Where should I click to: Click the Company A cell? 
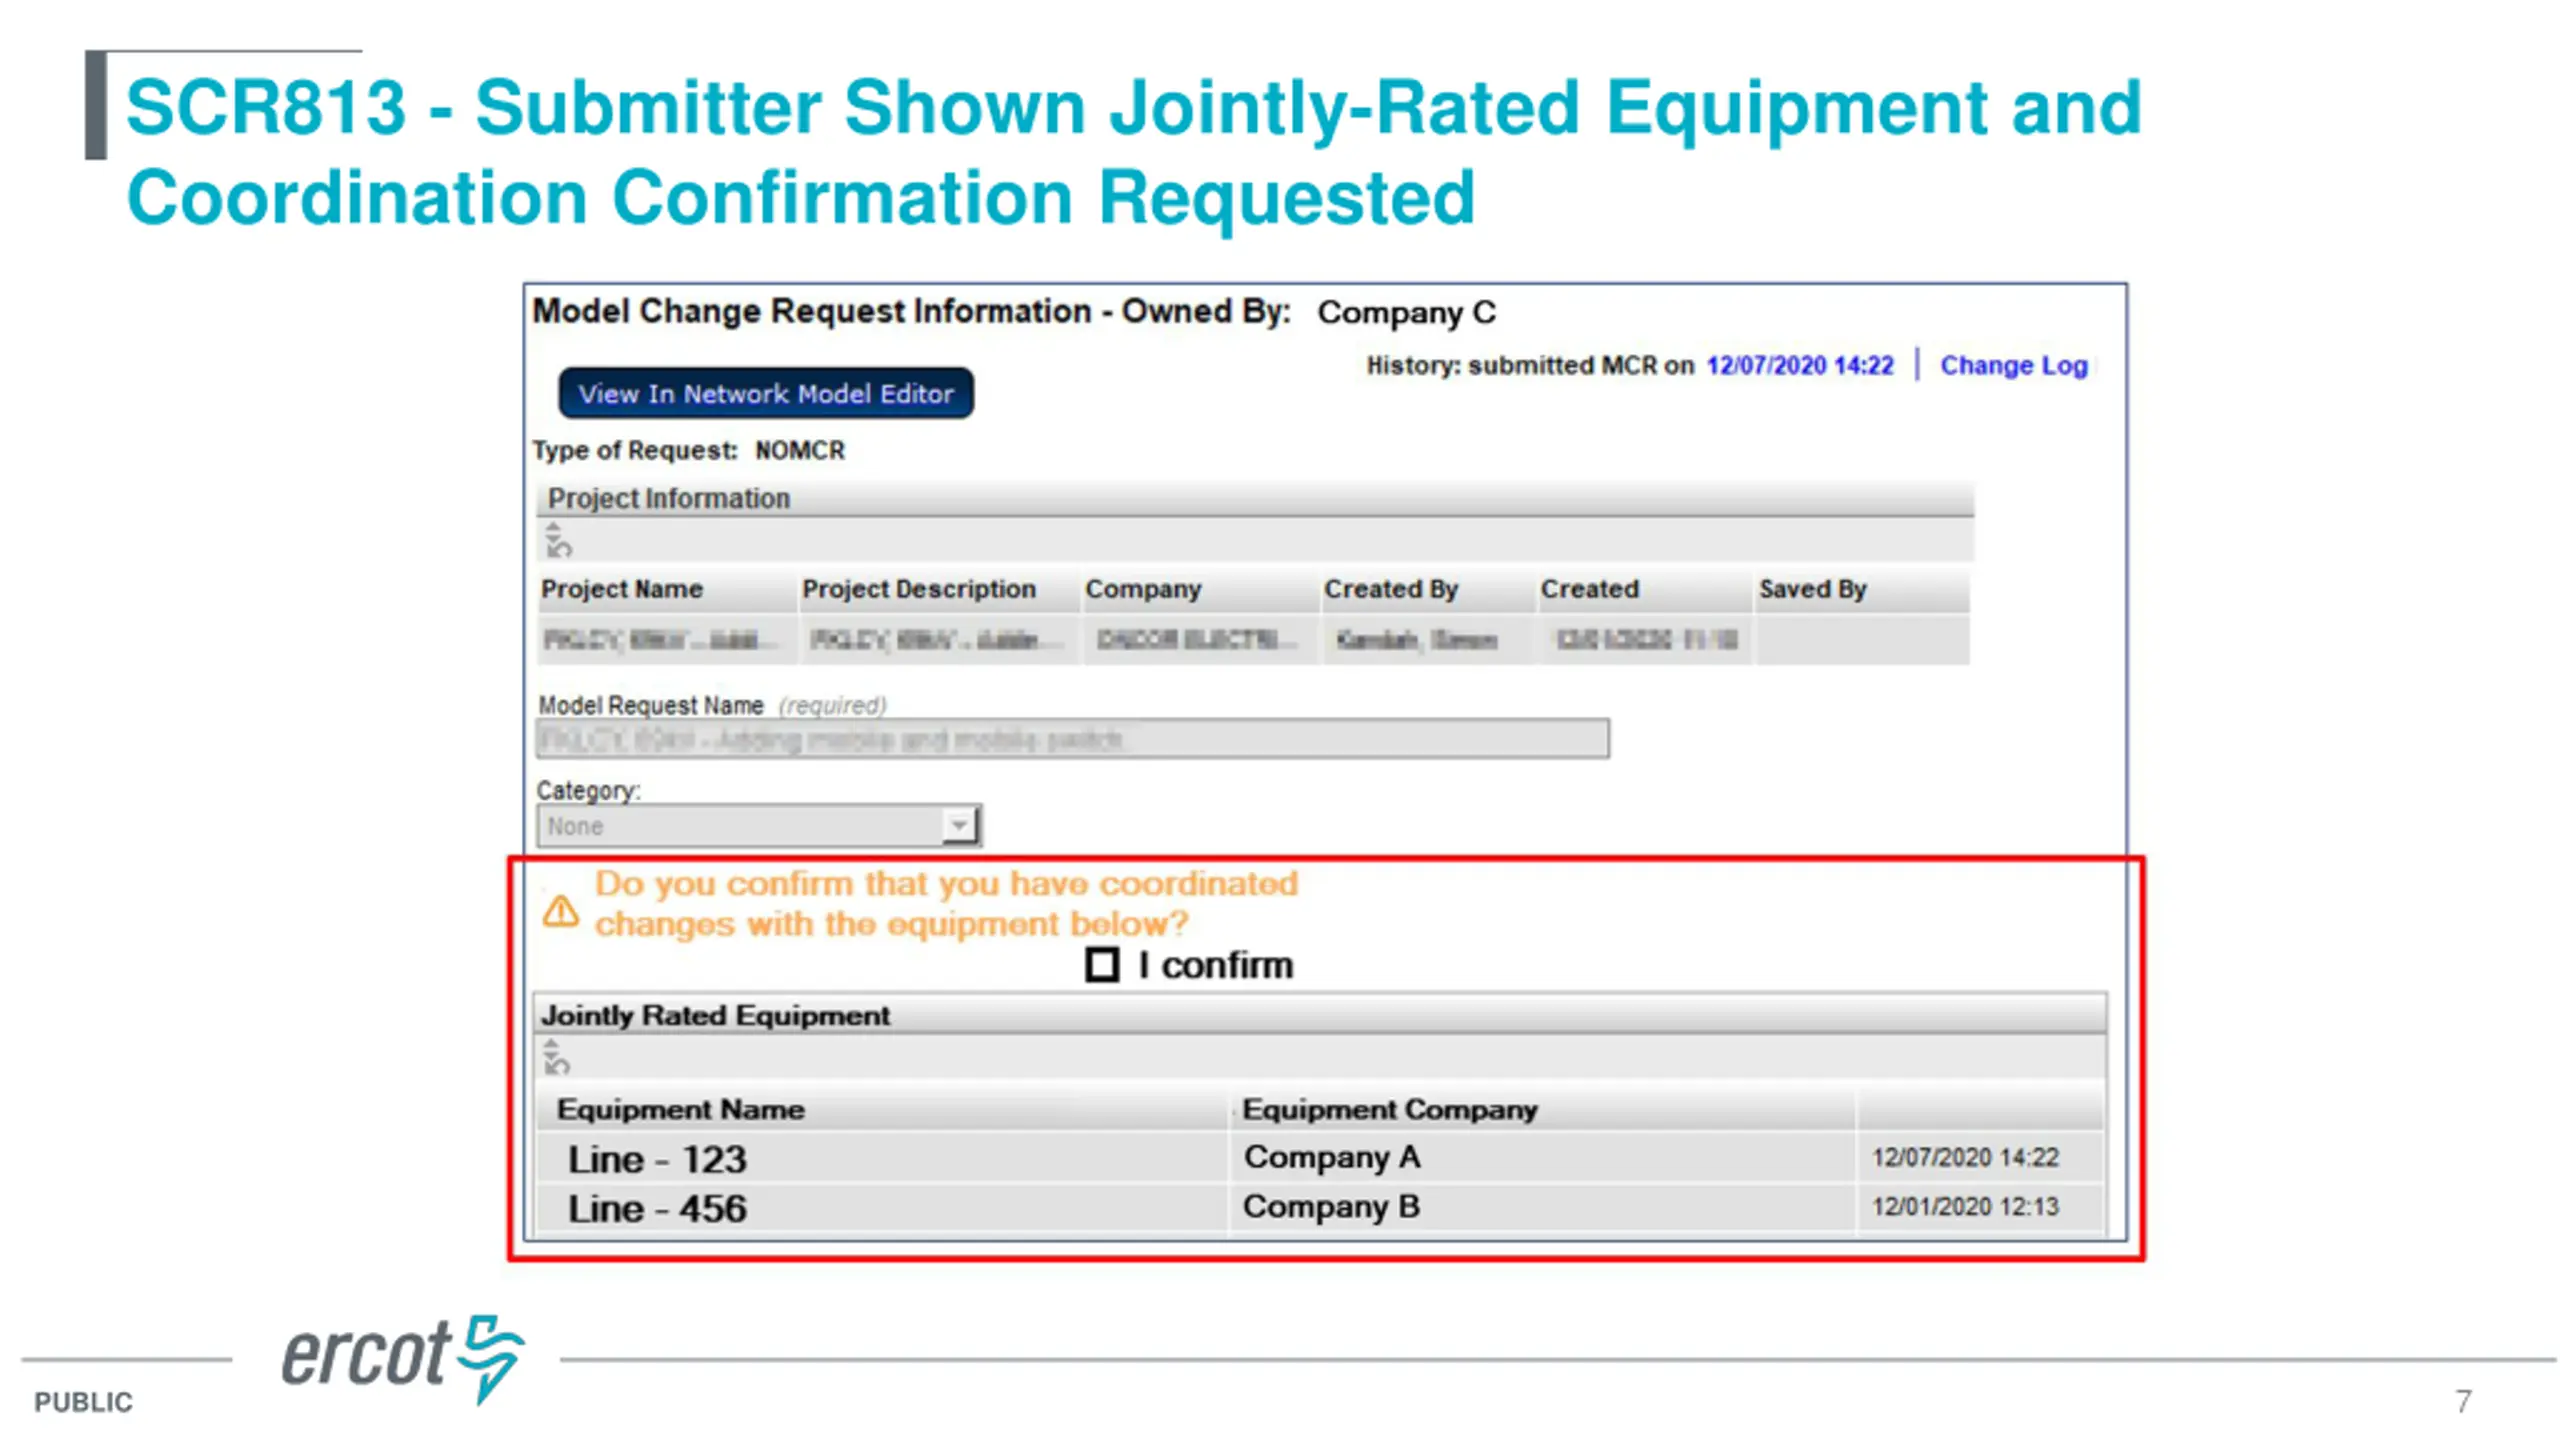click(1543, 1157)
